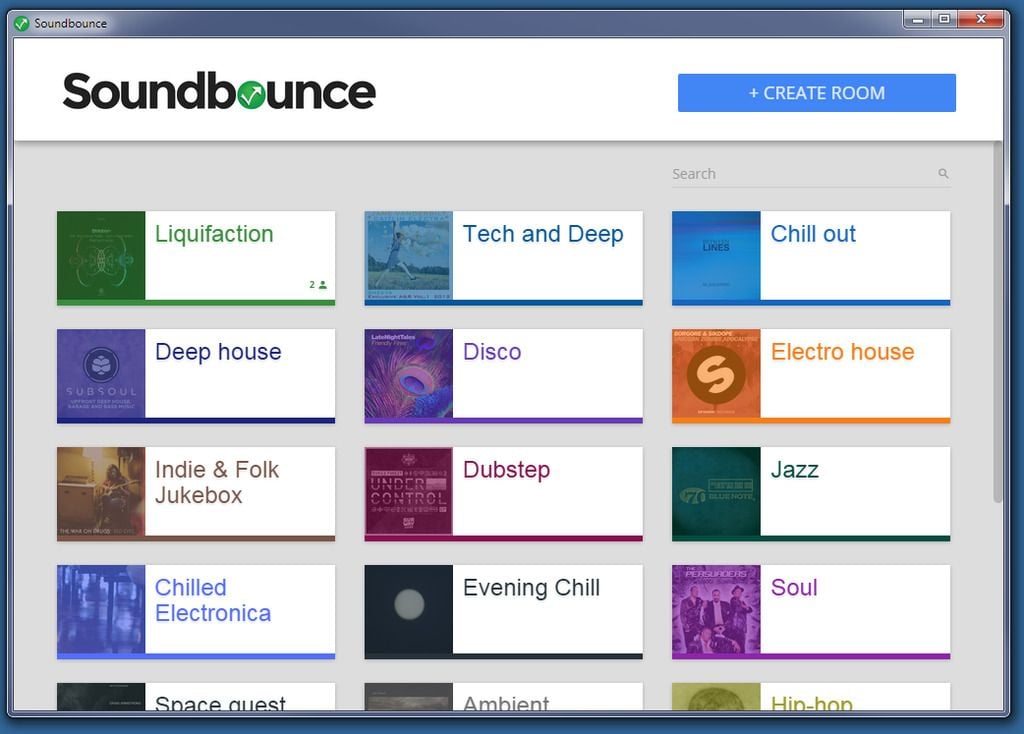
Task: Click the search magnifier icon
Action: coord(943,173)
